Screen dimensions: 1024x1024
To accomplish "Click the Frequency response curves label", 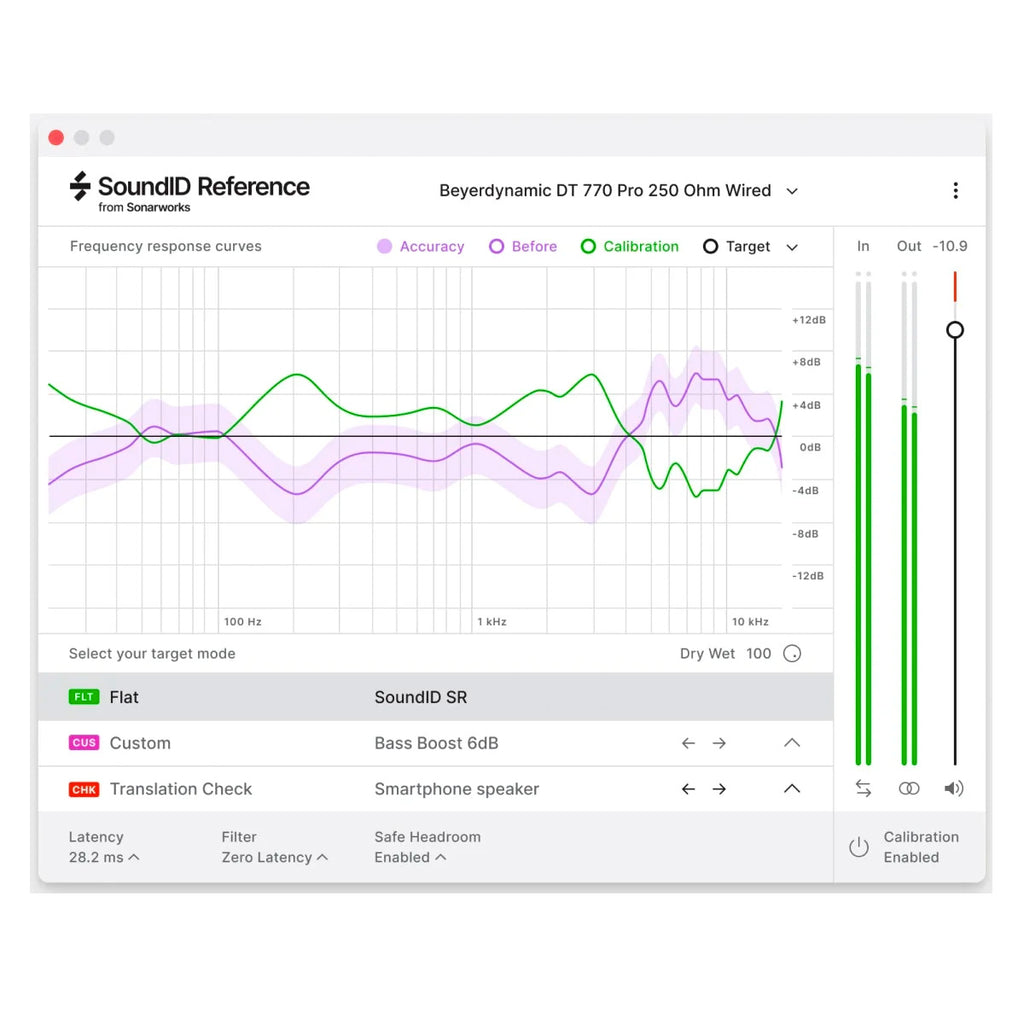I will (x=165, y=246).
